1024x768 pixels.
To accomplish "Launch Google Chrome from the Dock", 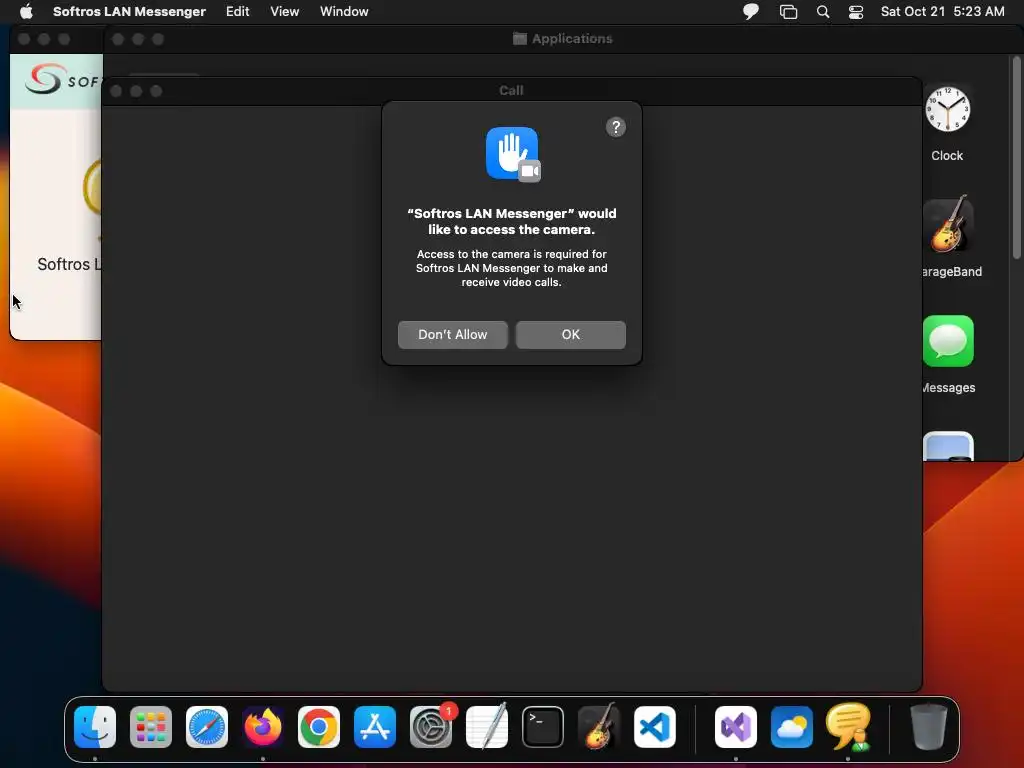I will click(319, 727).
